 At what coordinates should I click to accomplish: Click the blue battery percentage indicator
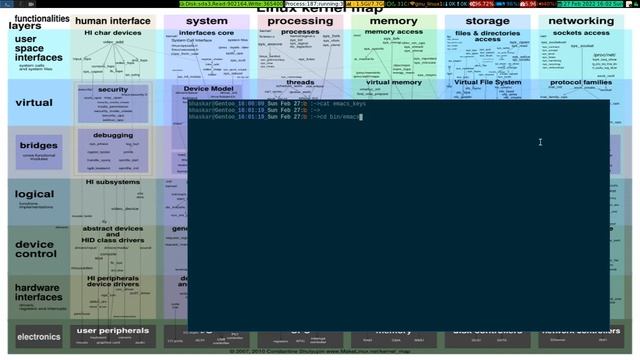(507, 4)
